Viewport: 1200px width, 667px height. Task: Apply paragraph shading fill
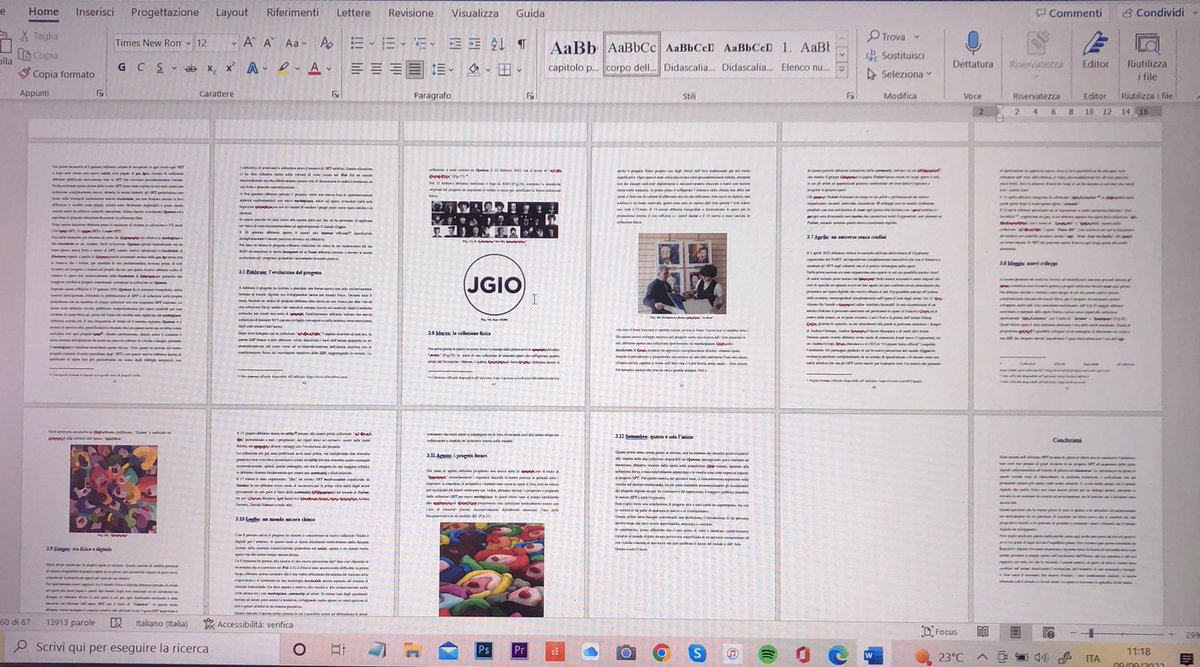pos(473,68)
